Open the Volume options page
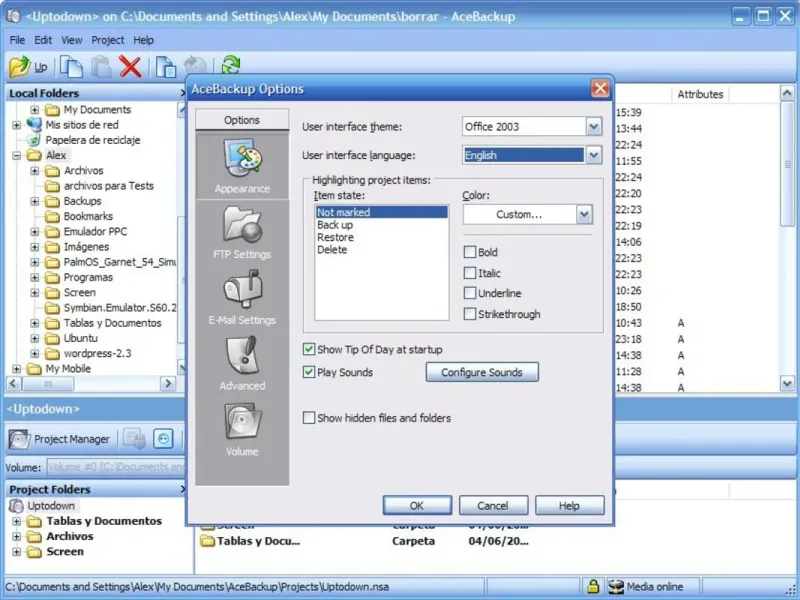800x600 pixels. [242, 430]
